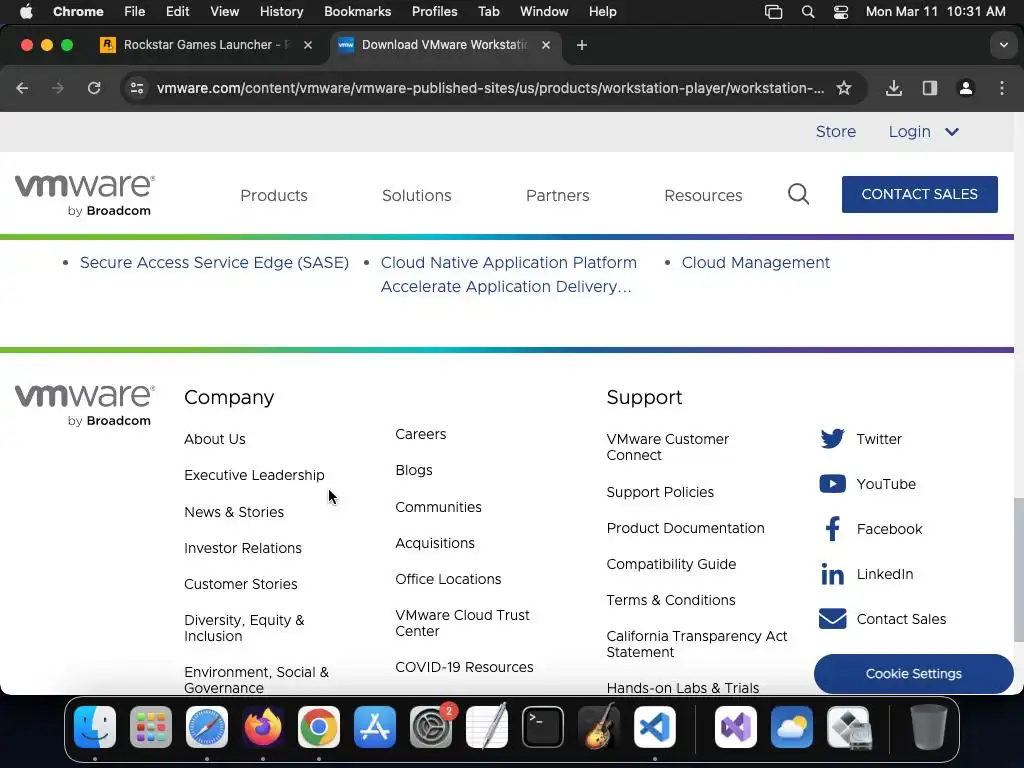The width and height of the screenshot is (1024, 768).
Task: Open the Office Locations link
Action: point(448,579)
